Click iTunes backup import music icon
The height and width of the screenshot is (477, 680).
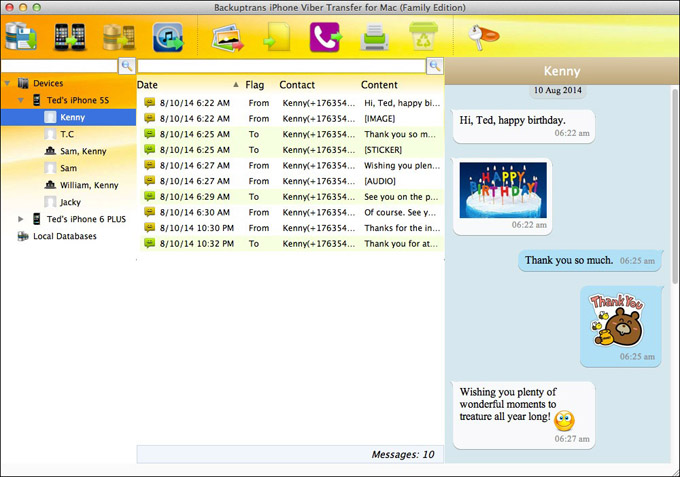click(x=168, y=37)
